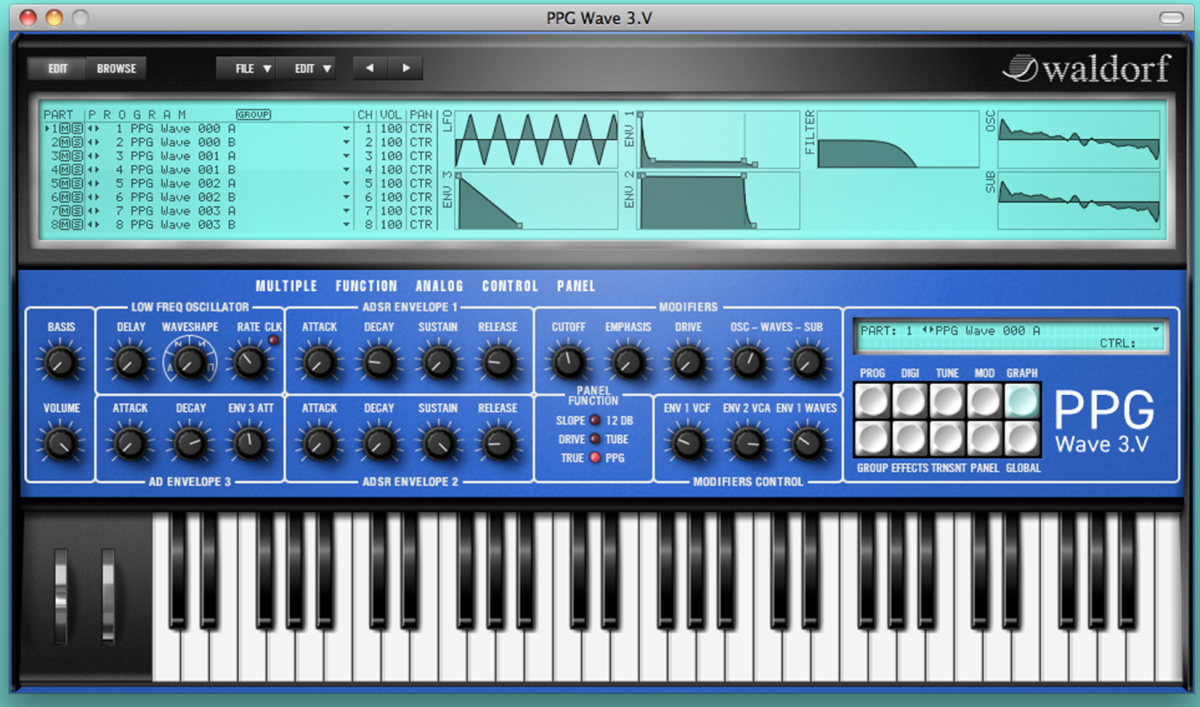1200x707 pixels.
Task: Open program dropdown for PPG Wave 000 B
Action: (347, 143)
